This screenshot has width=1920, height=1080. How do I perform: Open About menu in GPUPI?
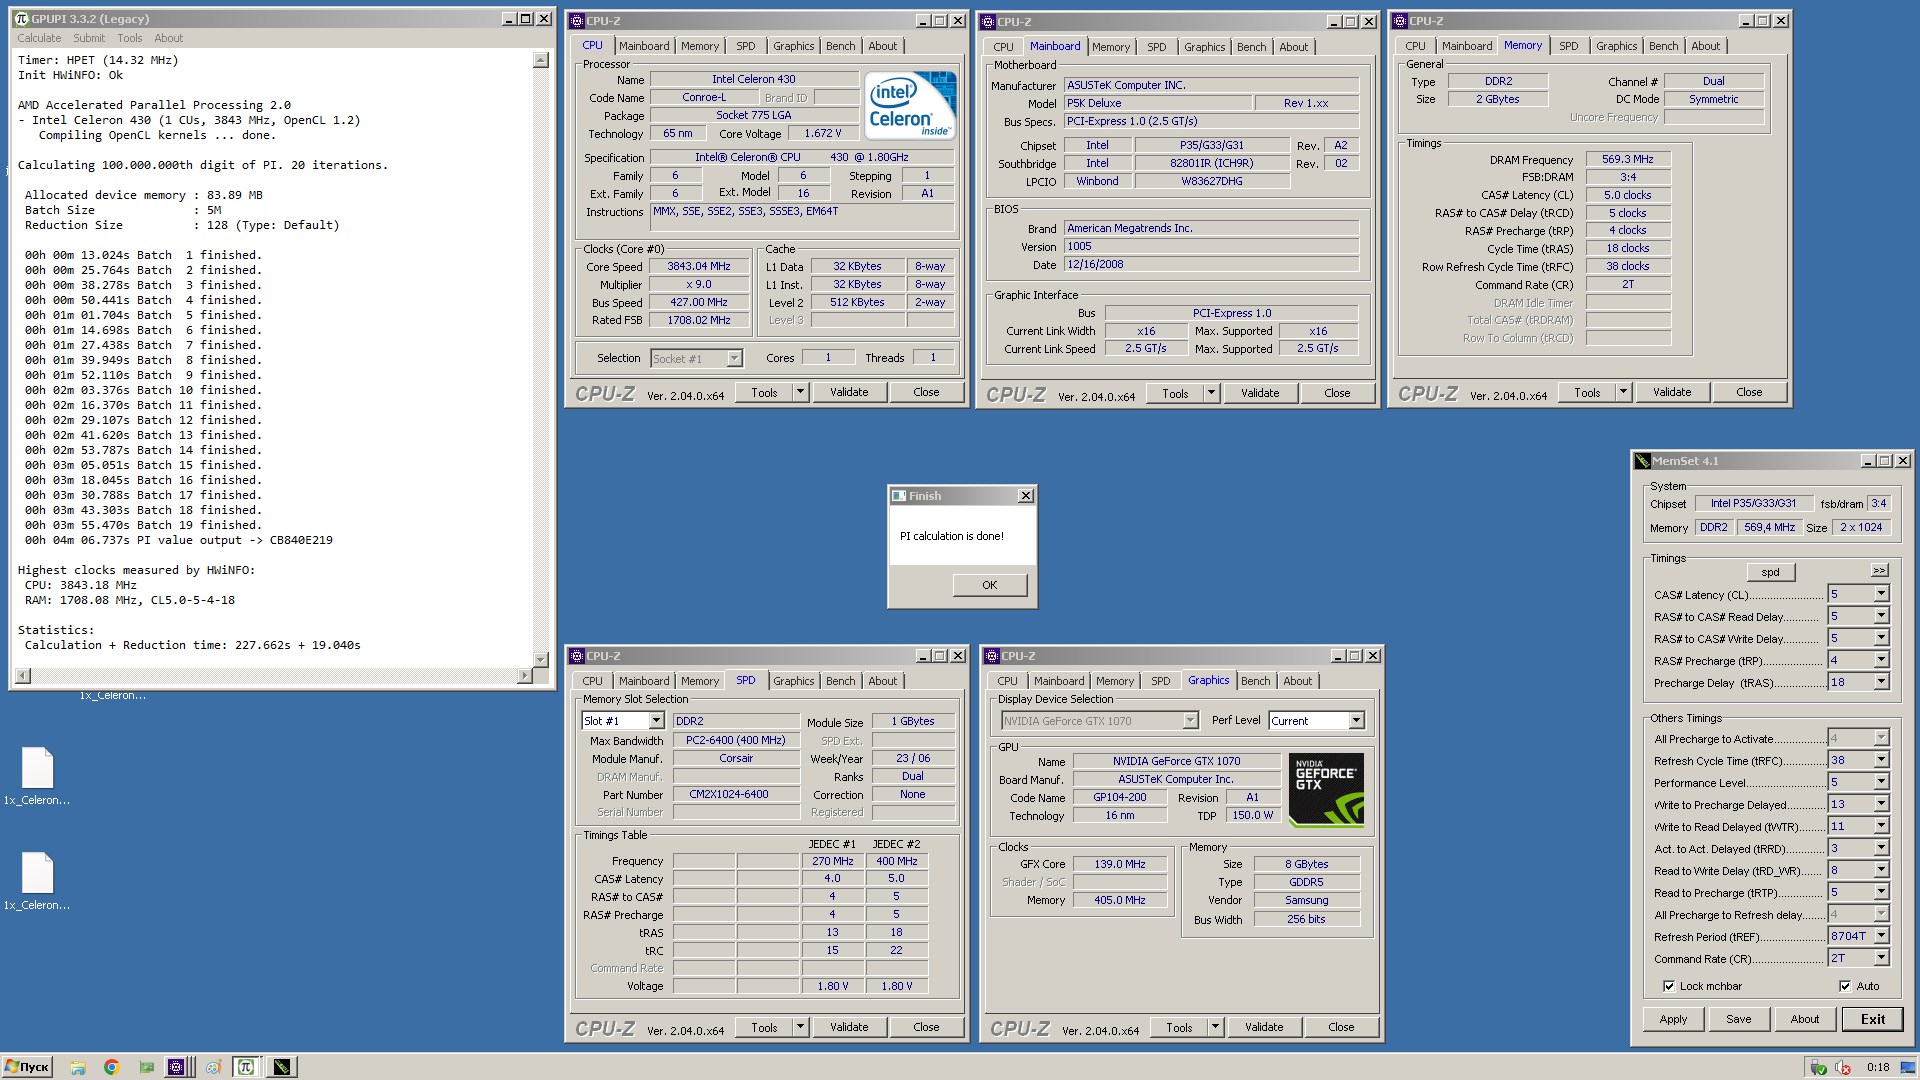[168, 38]
